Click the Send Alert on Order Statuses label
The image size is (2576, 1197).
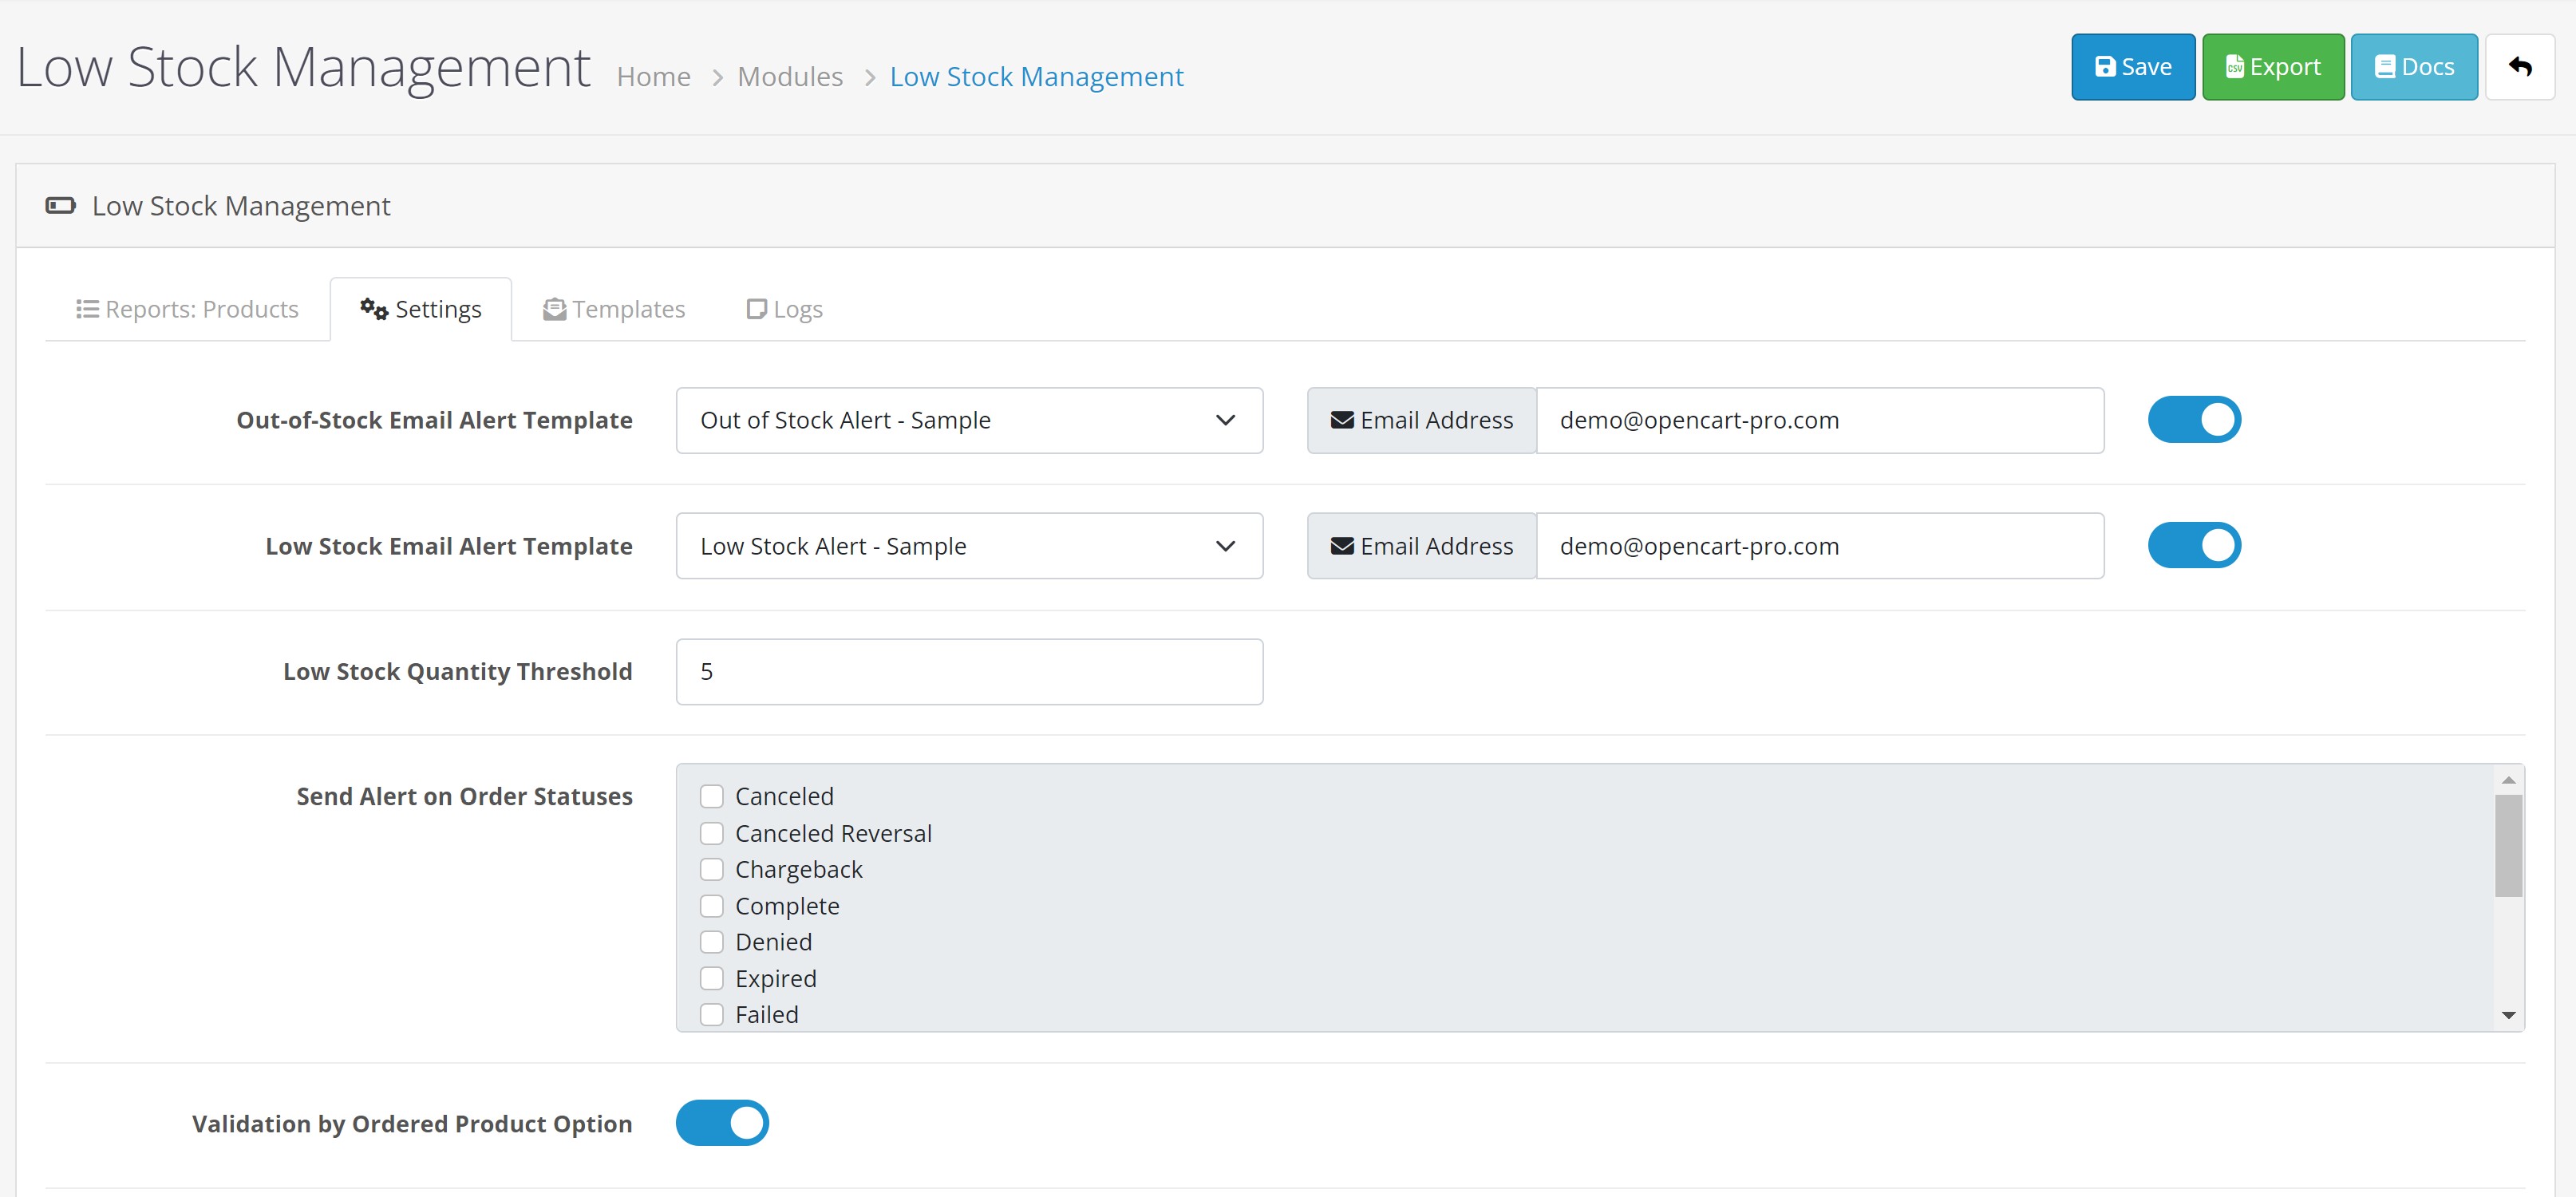point(464,797)
